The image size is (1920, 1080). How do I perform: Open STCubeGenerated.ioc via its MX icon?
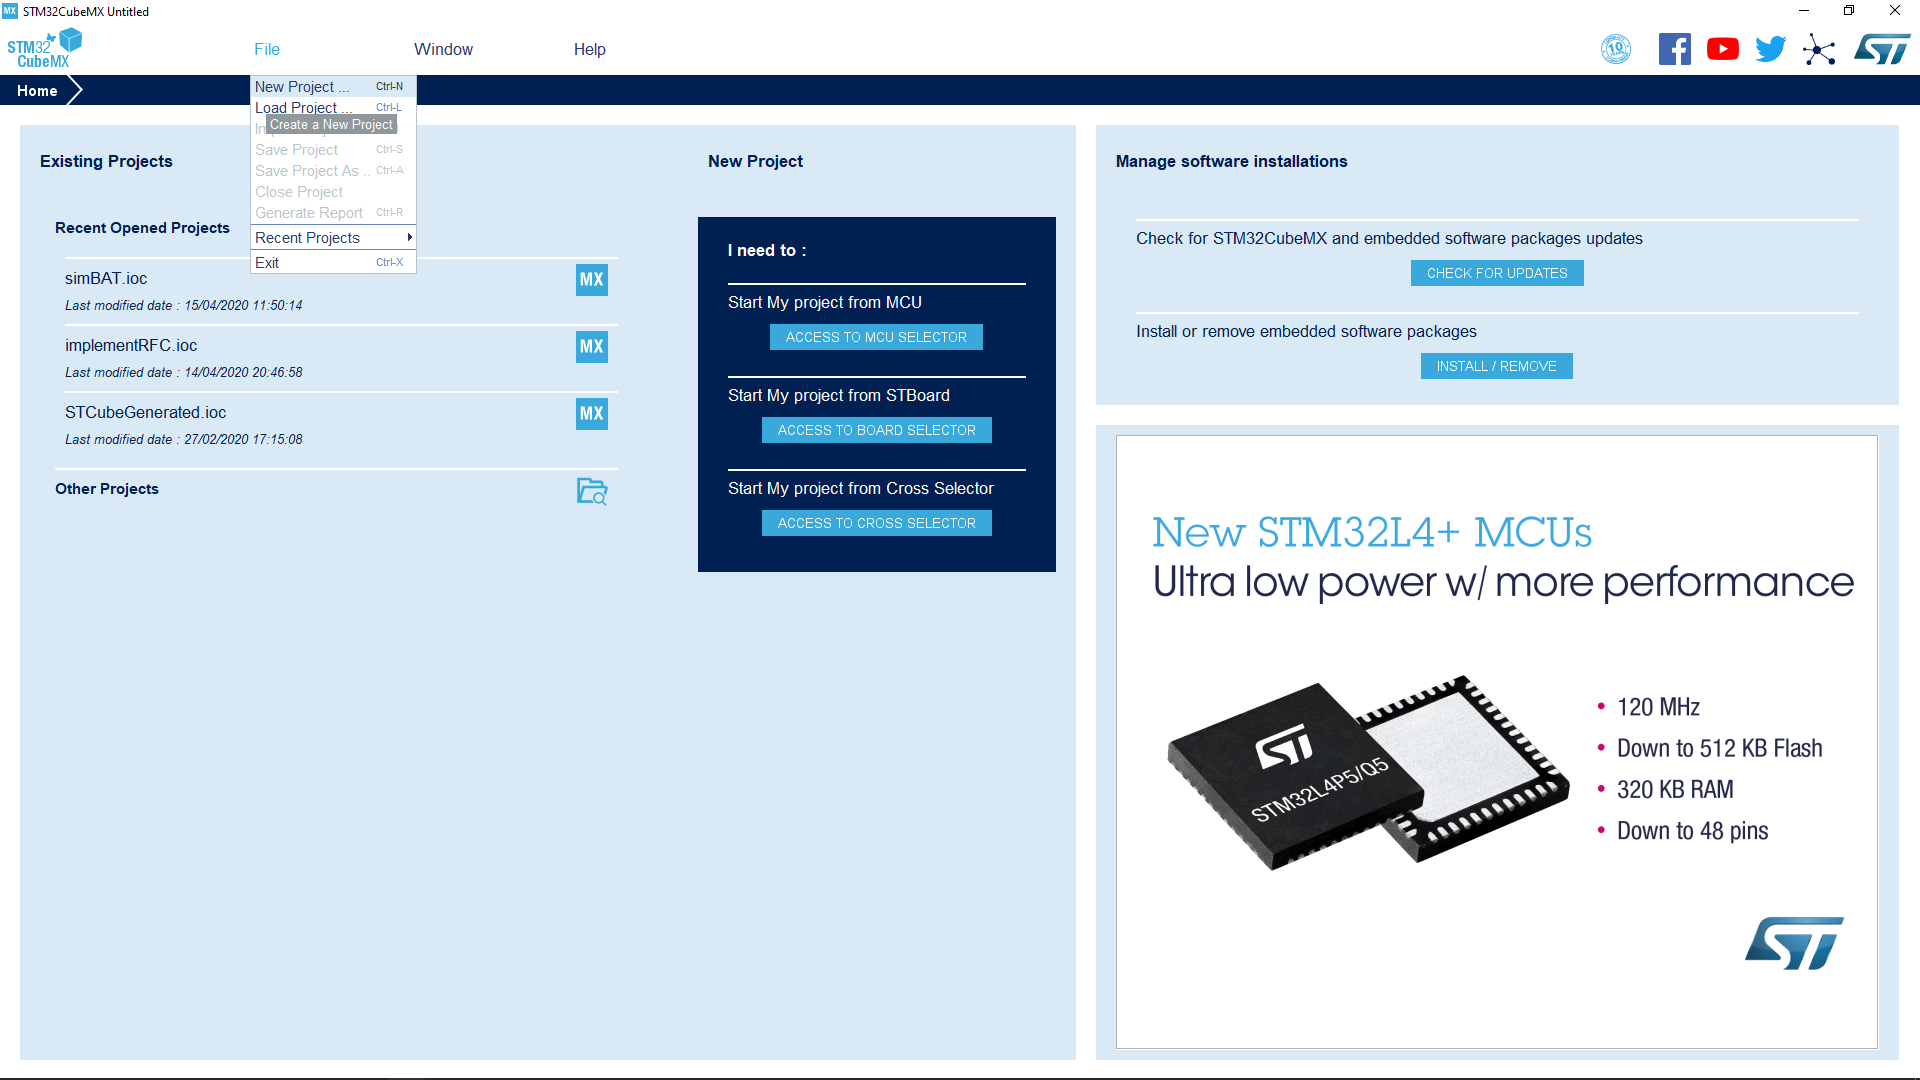(x=591, y=413)
